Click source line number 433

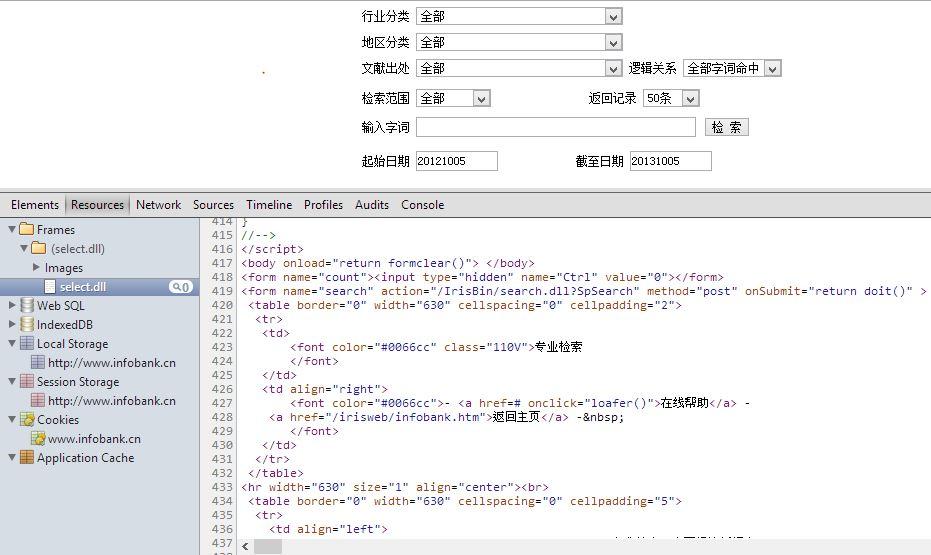tap(222, 487)
